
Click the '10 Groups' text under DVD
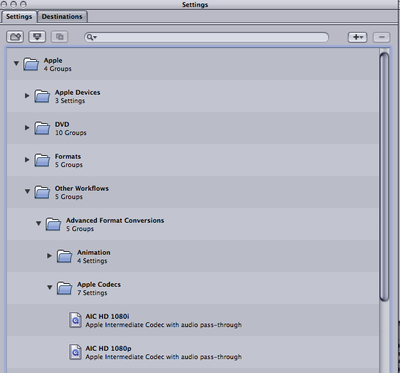71,133
